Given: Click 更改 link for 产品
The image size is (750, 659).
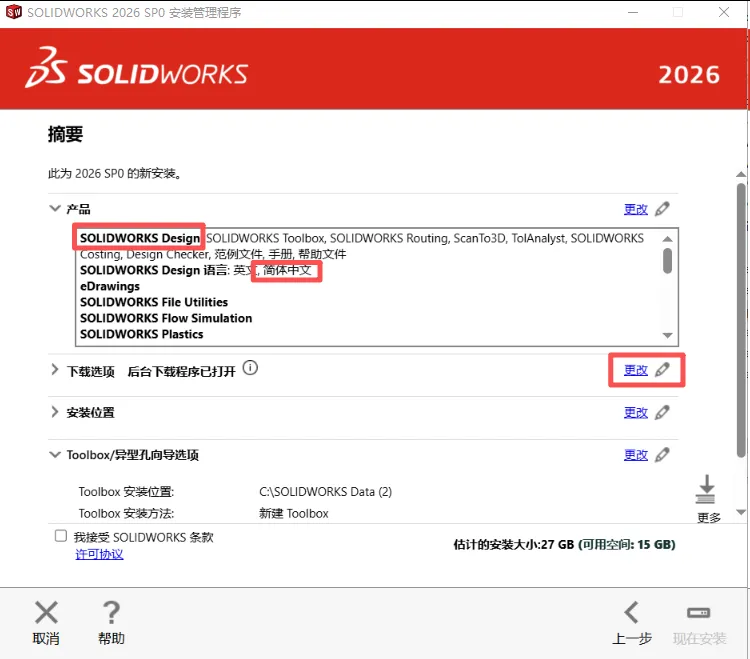Looking at the screenshot, I should [x=636, y=209].
